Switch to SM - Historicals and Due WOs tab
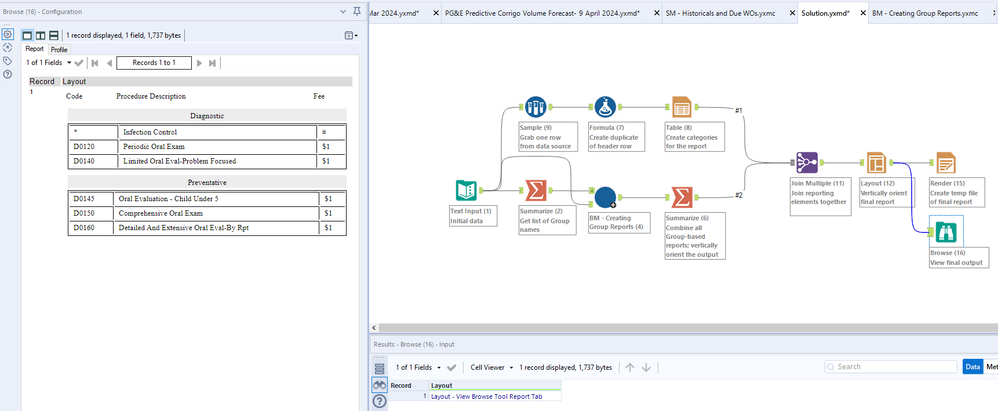998x411 pixels. [x=720, y=13]
